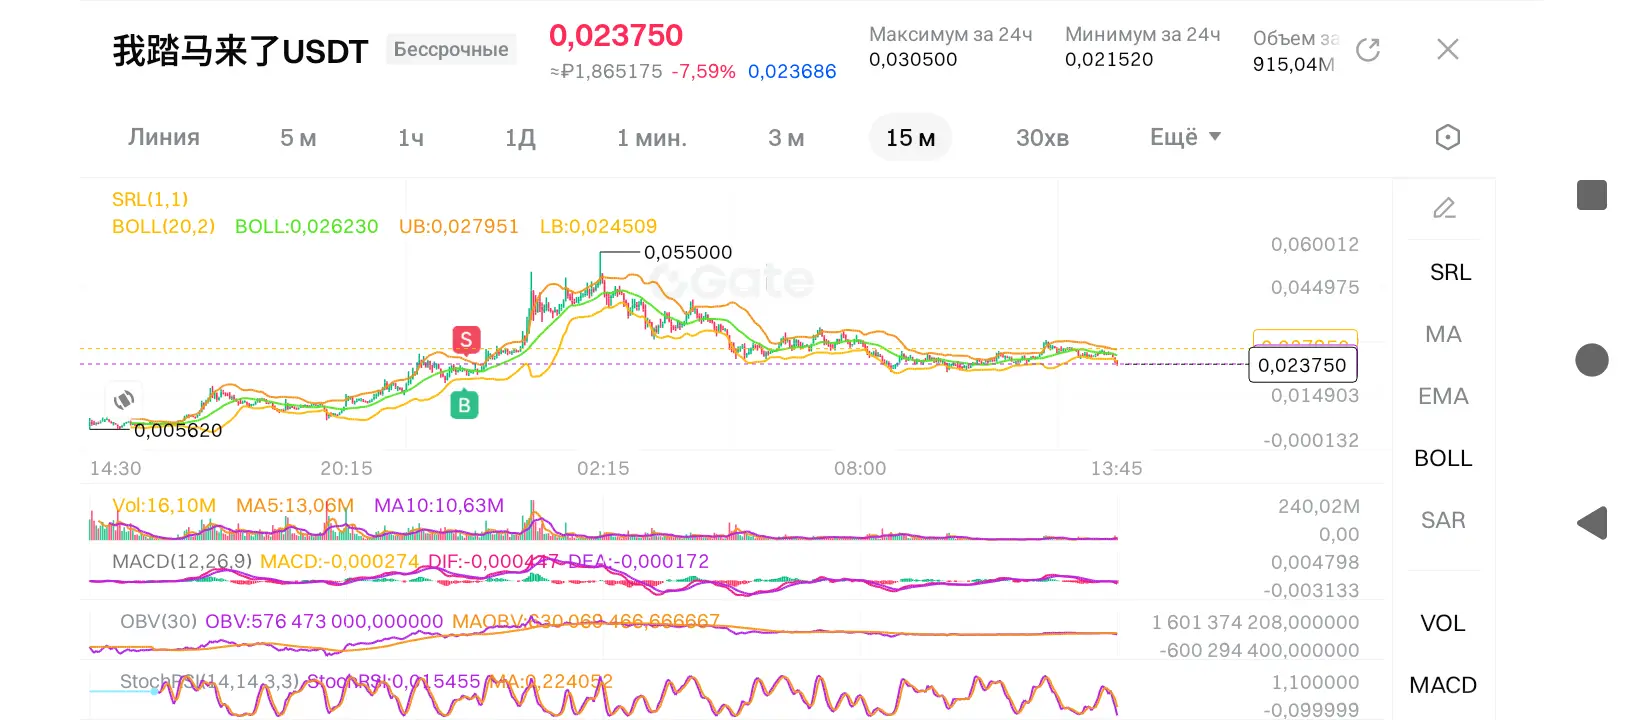Screen dimensions: 1640x720
Task: Switch chart to Линия view
Action: 164,137
